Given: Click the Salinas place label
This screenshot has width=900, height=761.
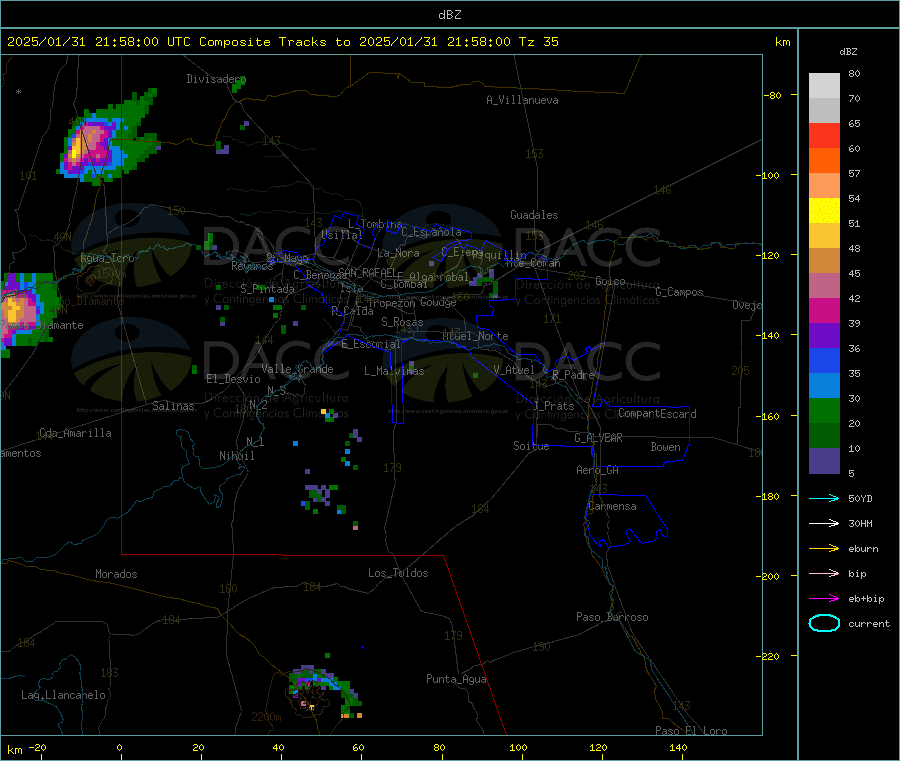Looking at the screenshot, I should (x=173, y=406).
